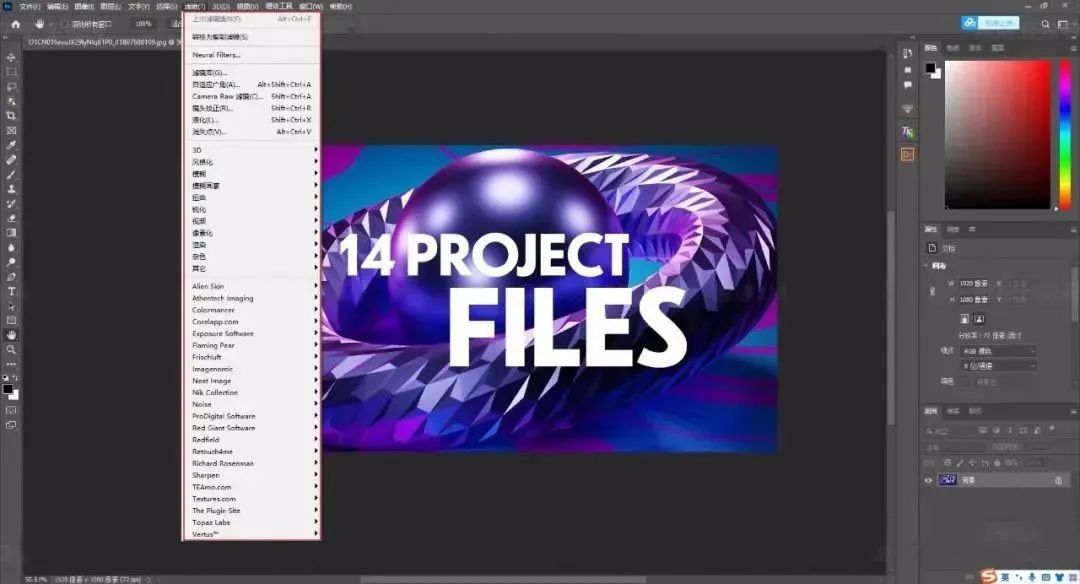Screen dimensions: 1080x584
Task: Select the Eraser tool
Action: [x=11, y=218]
